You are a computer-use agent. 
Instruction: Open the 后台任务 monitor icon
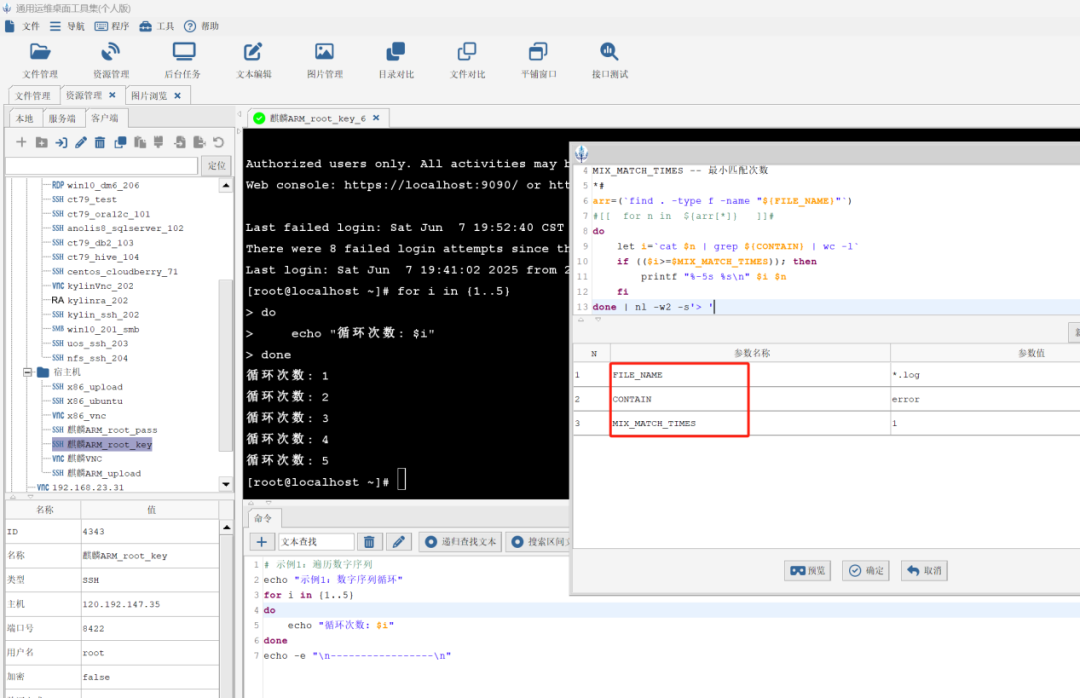coord(183,59)
